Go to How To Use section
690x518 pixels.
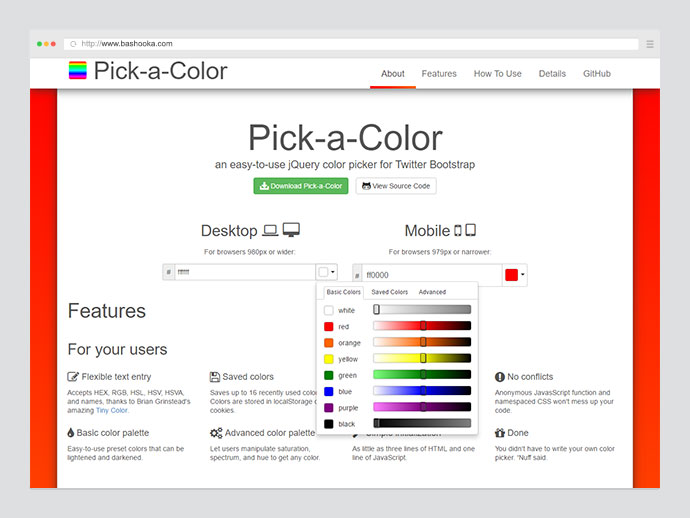point(497,73)
